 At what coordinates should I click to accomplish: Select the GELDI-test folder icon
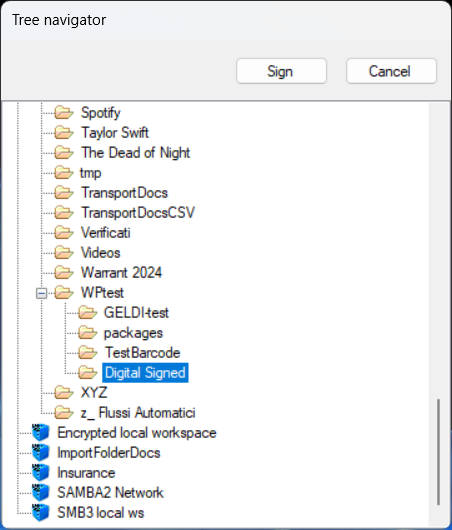point(88,313)
